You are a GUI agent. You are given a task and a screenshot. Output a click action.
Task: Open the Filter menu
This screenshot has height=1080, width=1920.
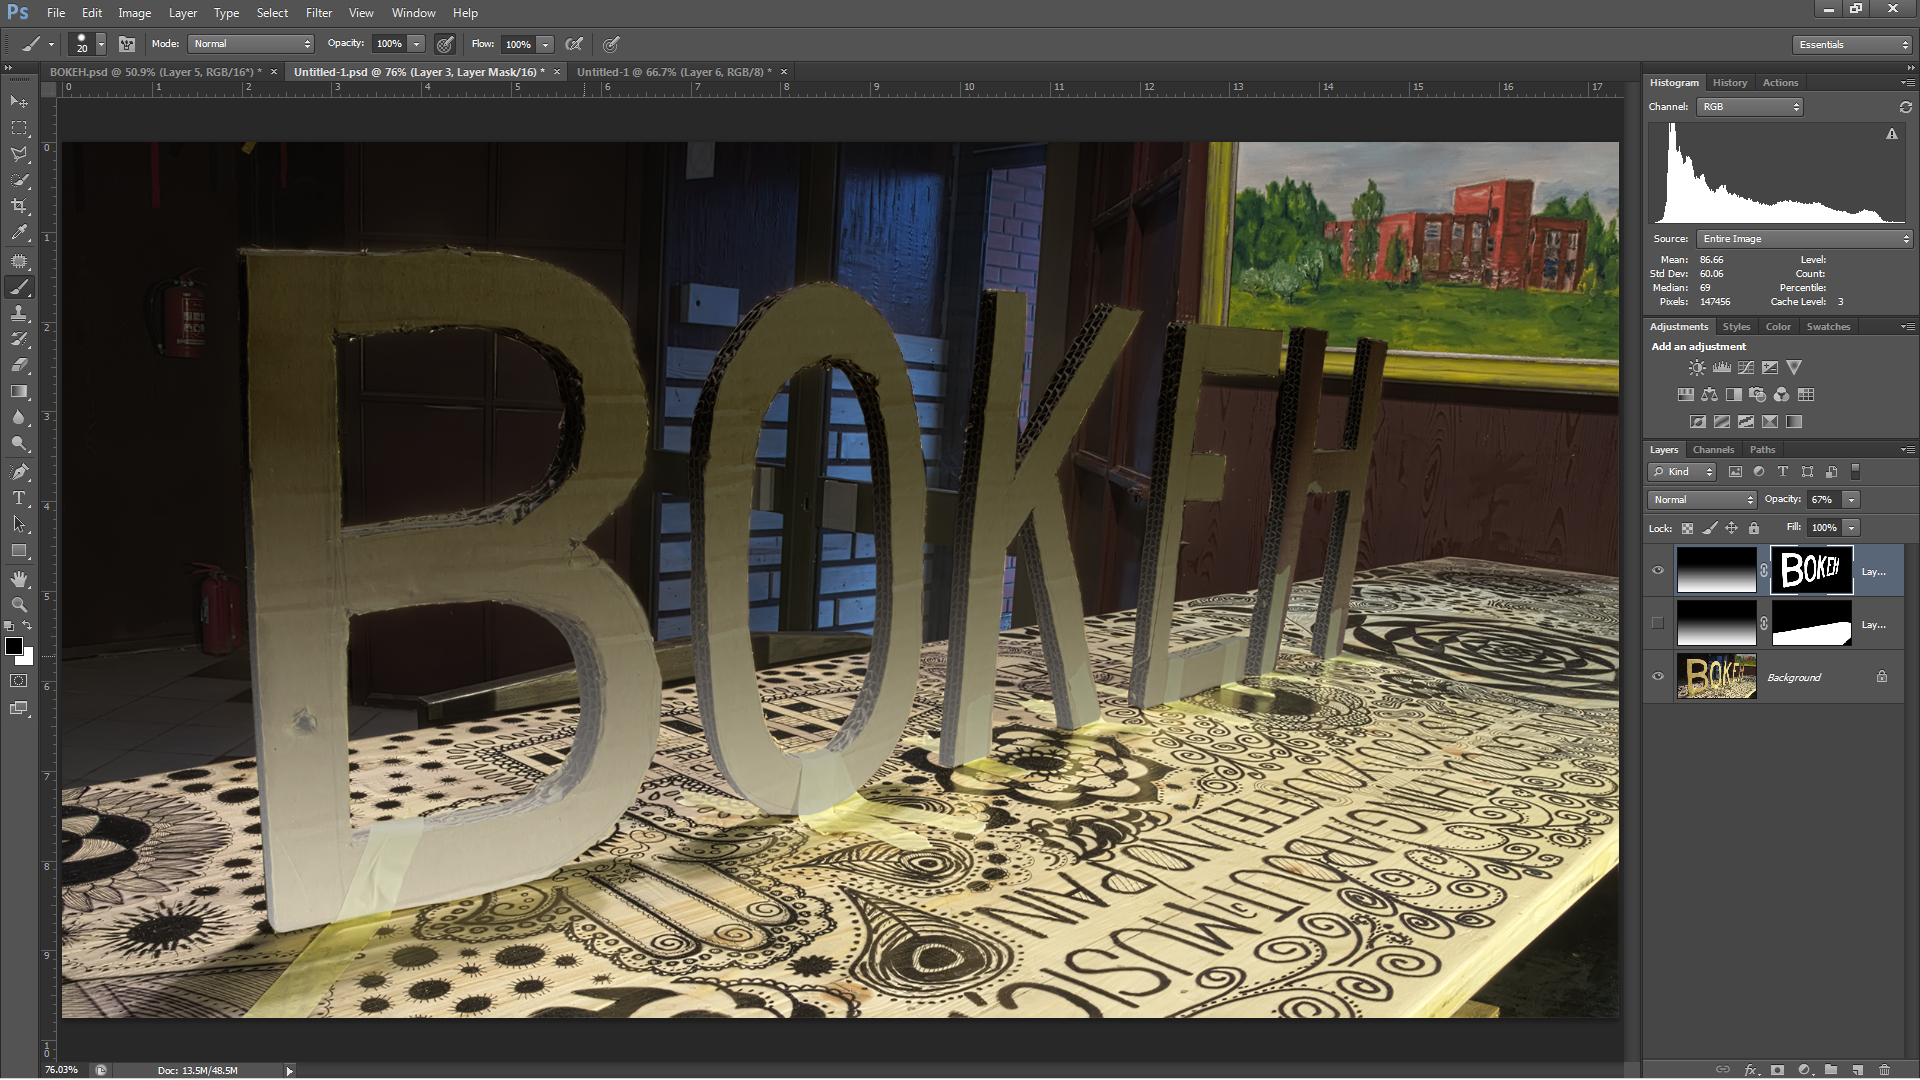pyautogui.click(x=318, y=13)
